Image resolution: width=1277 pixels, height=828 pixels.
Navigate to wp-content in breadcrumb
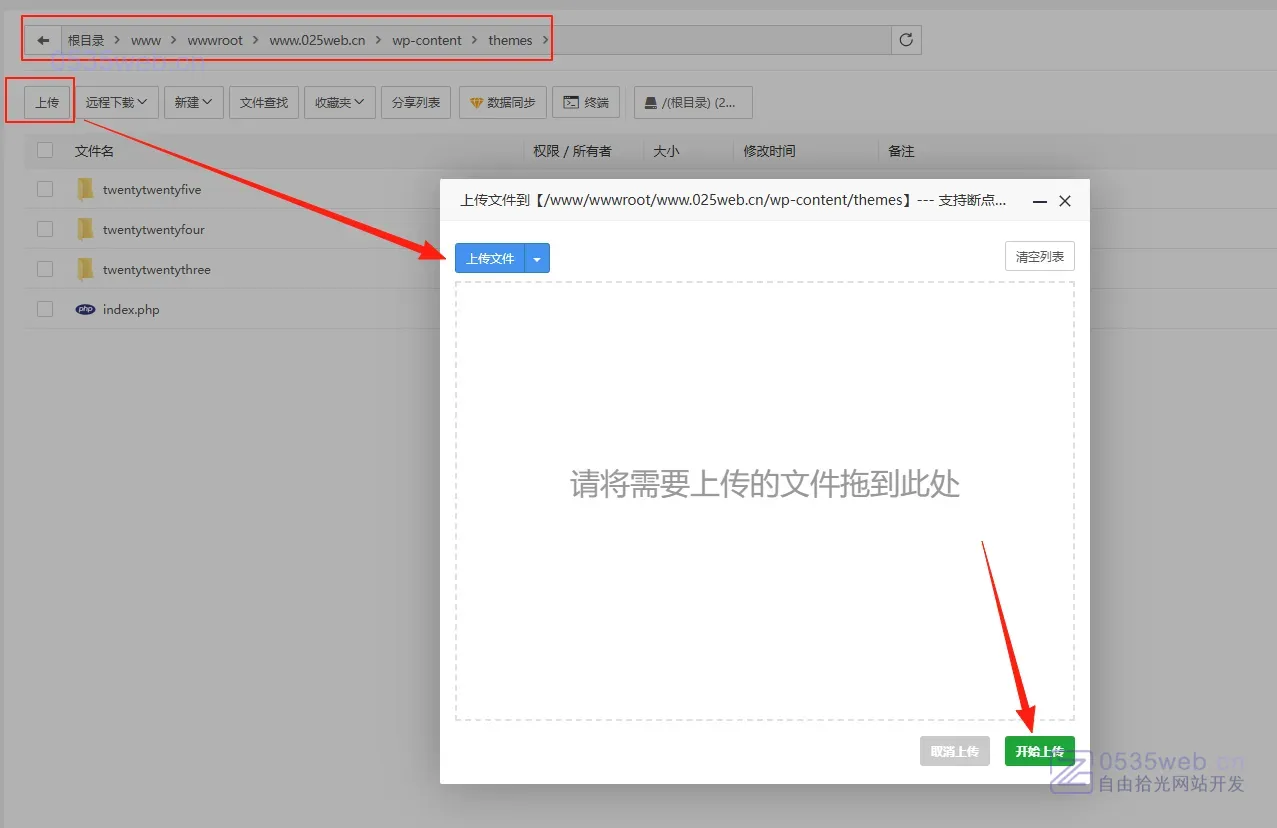(427, 41)
